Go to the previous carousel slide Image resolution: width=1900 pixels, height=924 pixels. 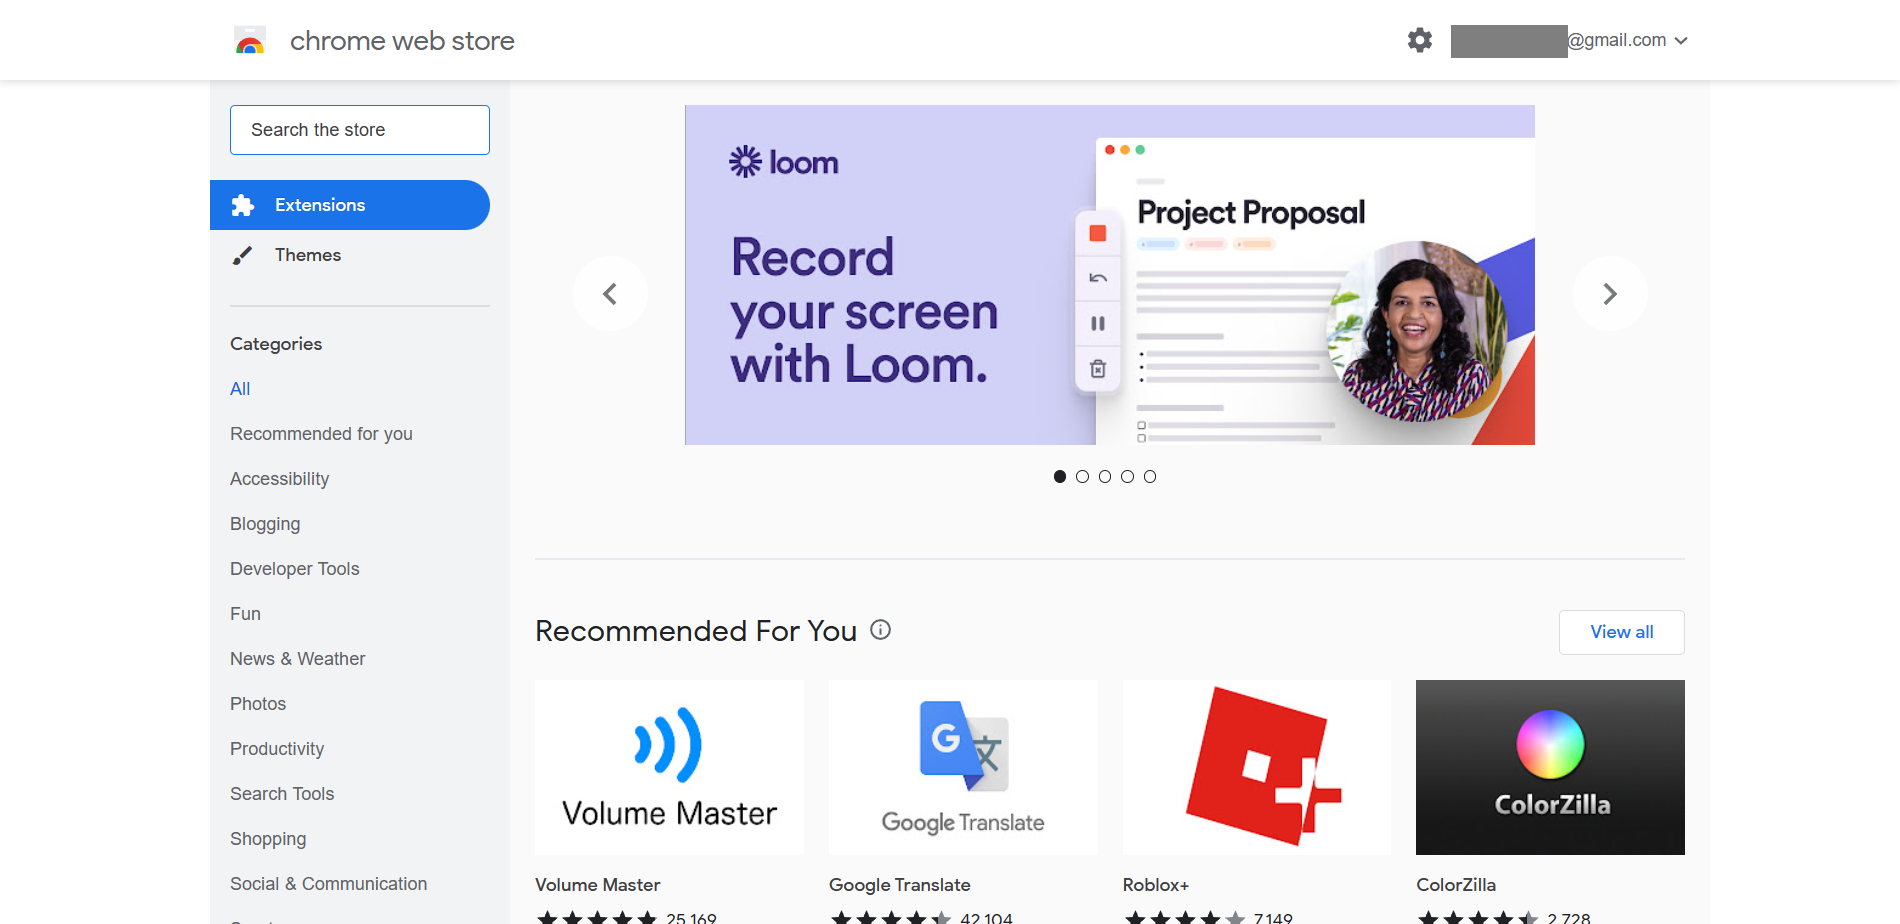click(x=610, y=294)
